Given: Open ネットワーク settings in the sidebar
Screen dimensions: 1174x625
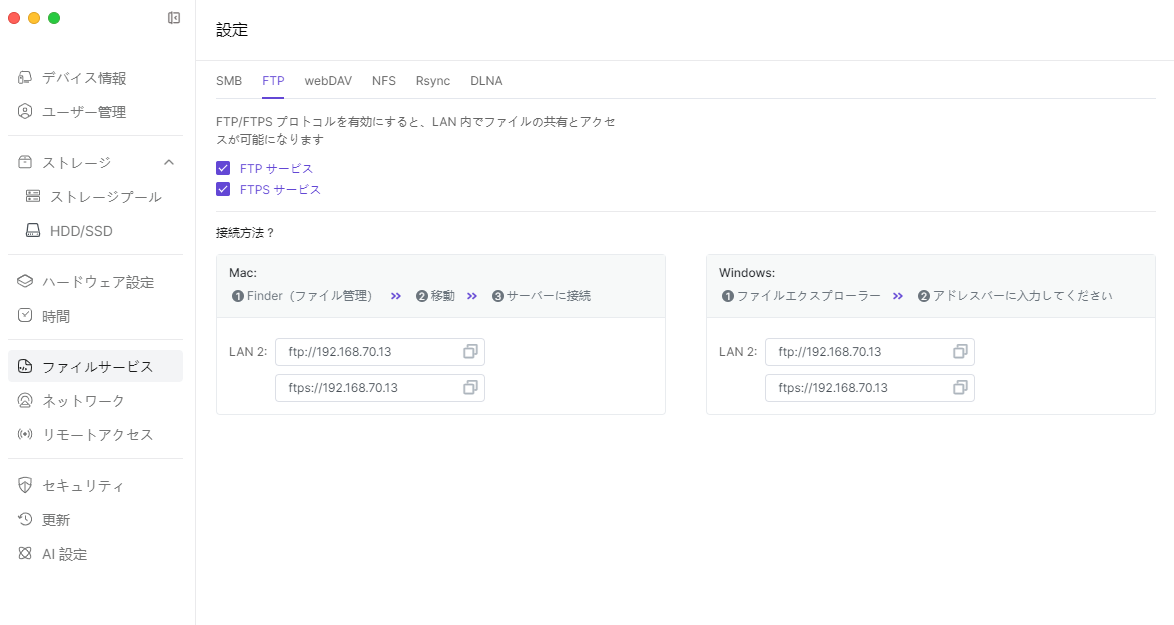Looking at the screenshot, I should [x=83, y=401].
